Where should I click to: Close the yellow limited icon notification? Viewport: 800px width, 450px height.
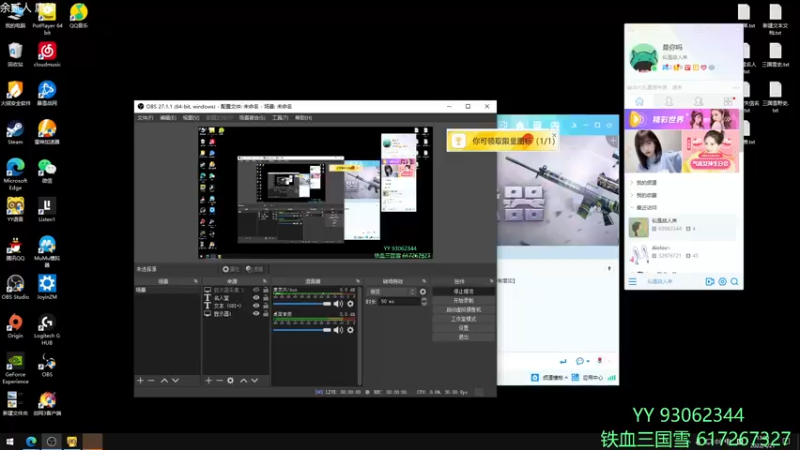pos(554,135)
